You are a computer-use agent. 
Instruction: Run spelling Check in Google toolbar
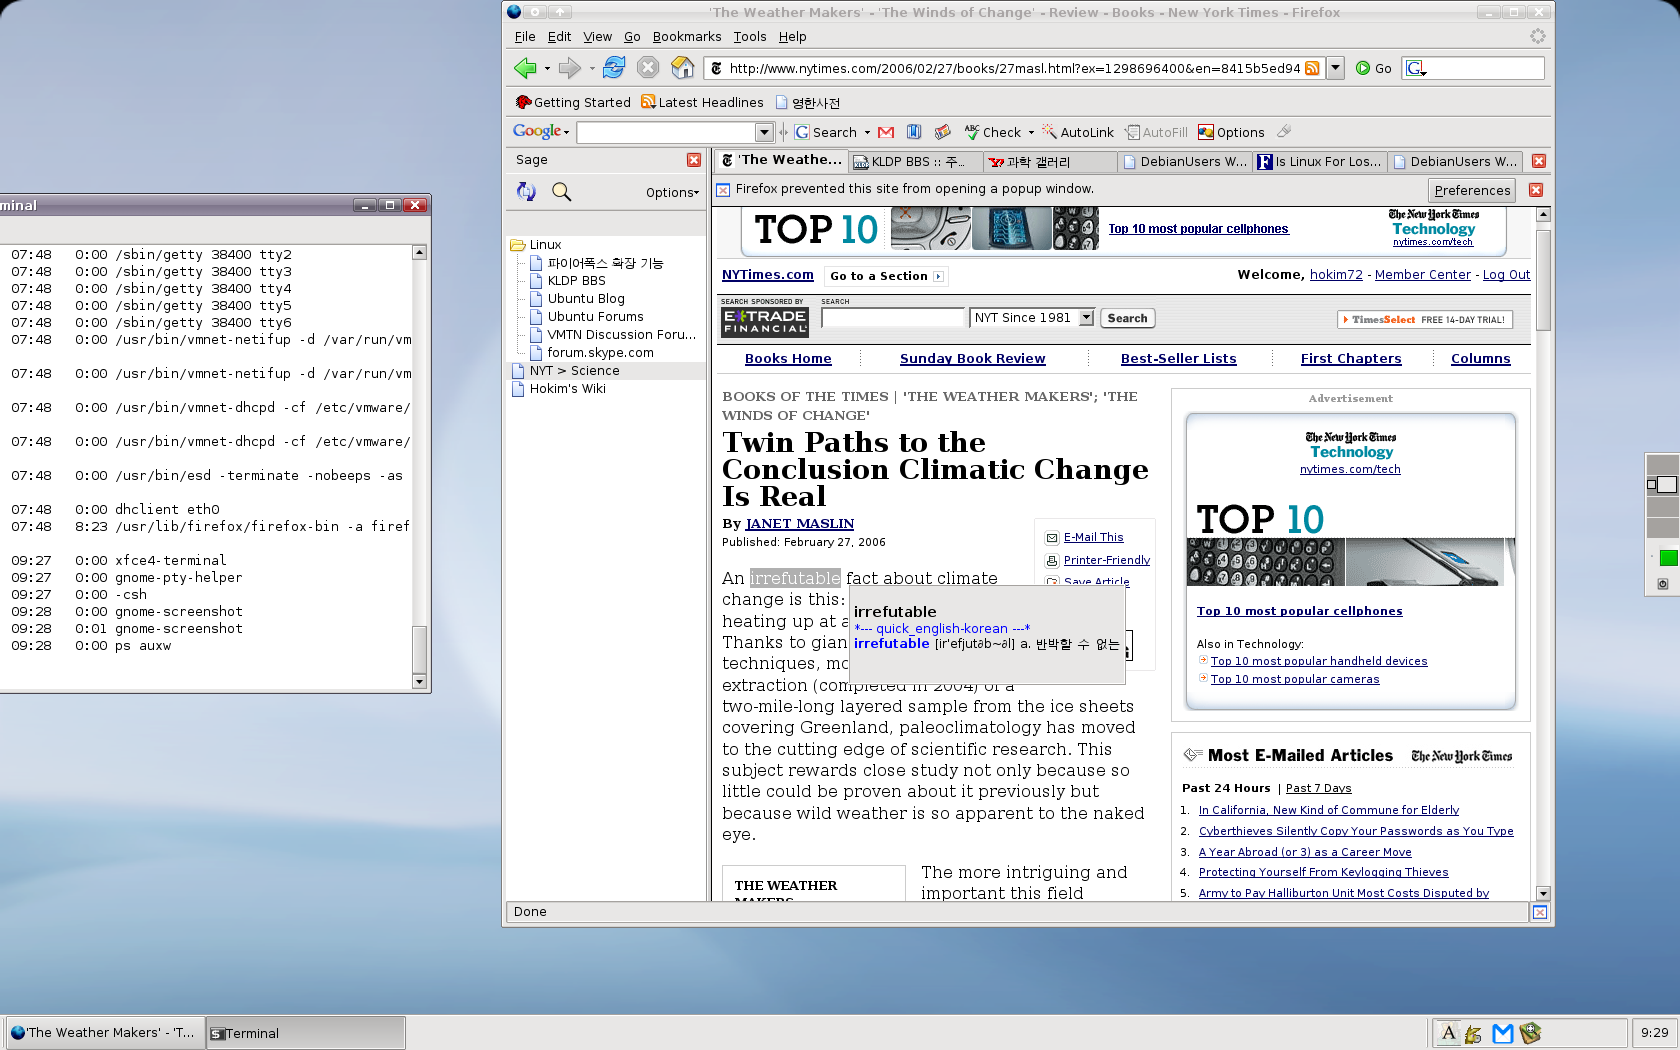992,132
